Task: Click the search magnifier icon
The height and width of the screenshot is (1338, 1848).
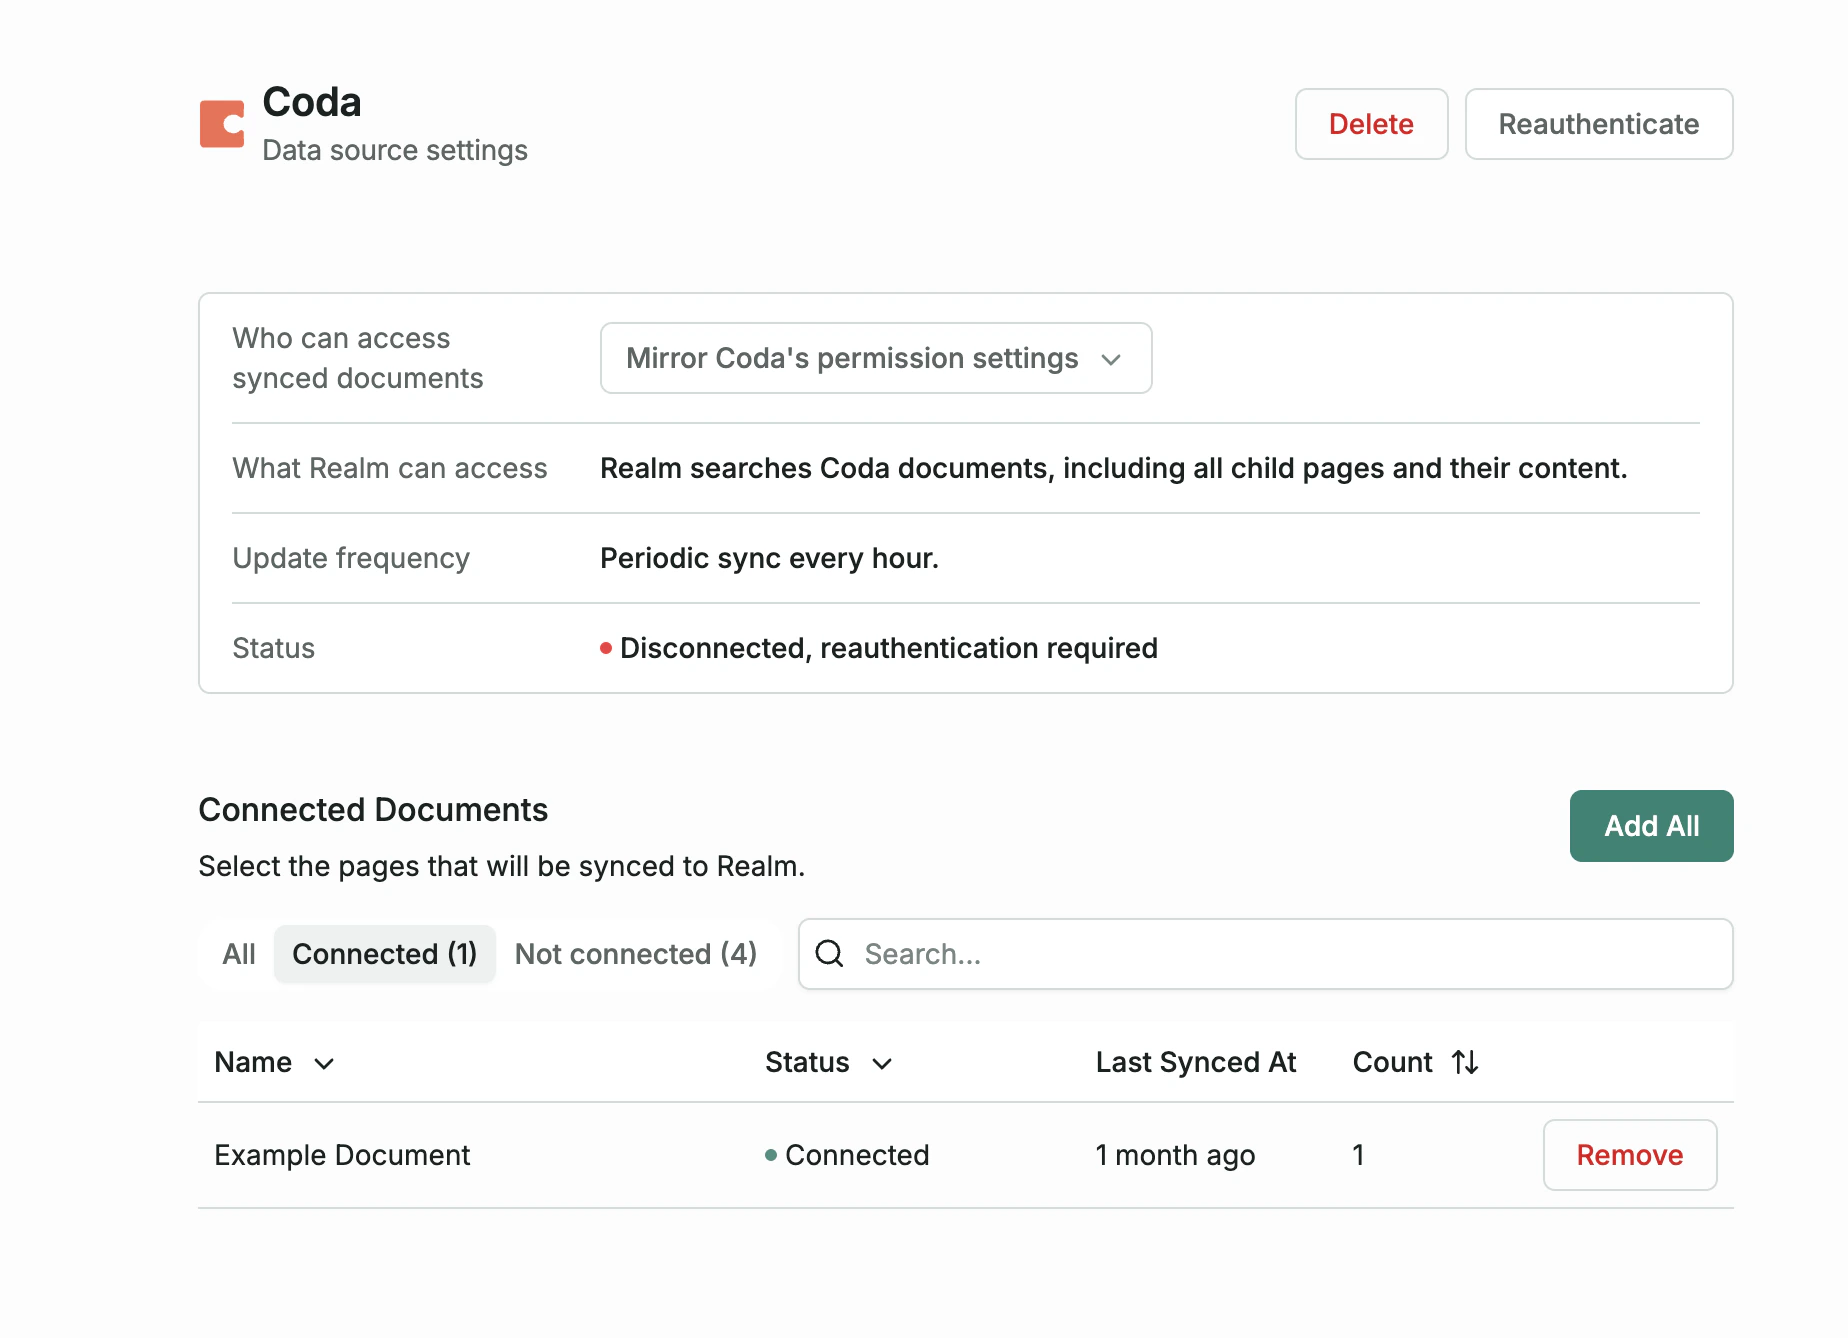Action: pos(830,953)
